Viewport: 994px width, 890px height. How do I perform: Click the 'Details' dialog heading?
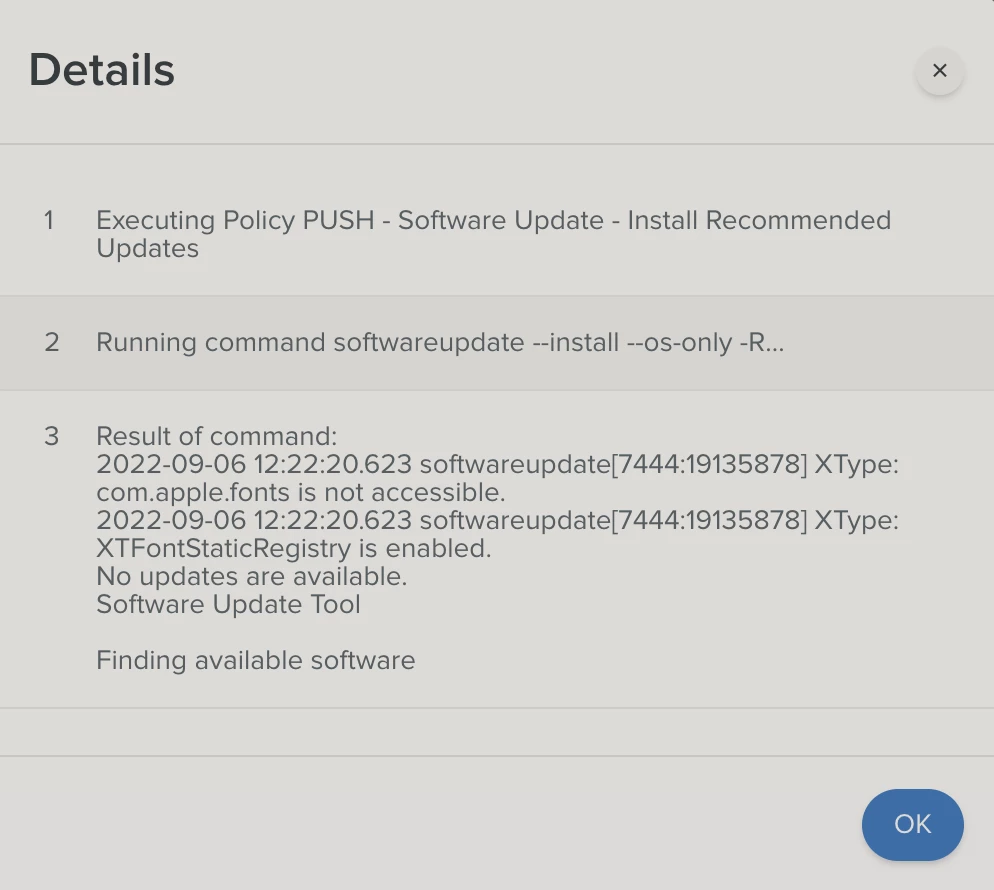click(101, 70)
